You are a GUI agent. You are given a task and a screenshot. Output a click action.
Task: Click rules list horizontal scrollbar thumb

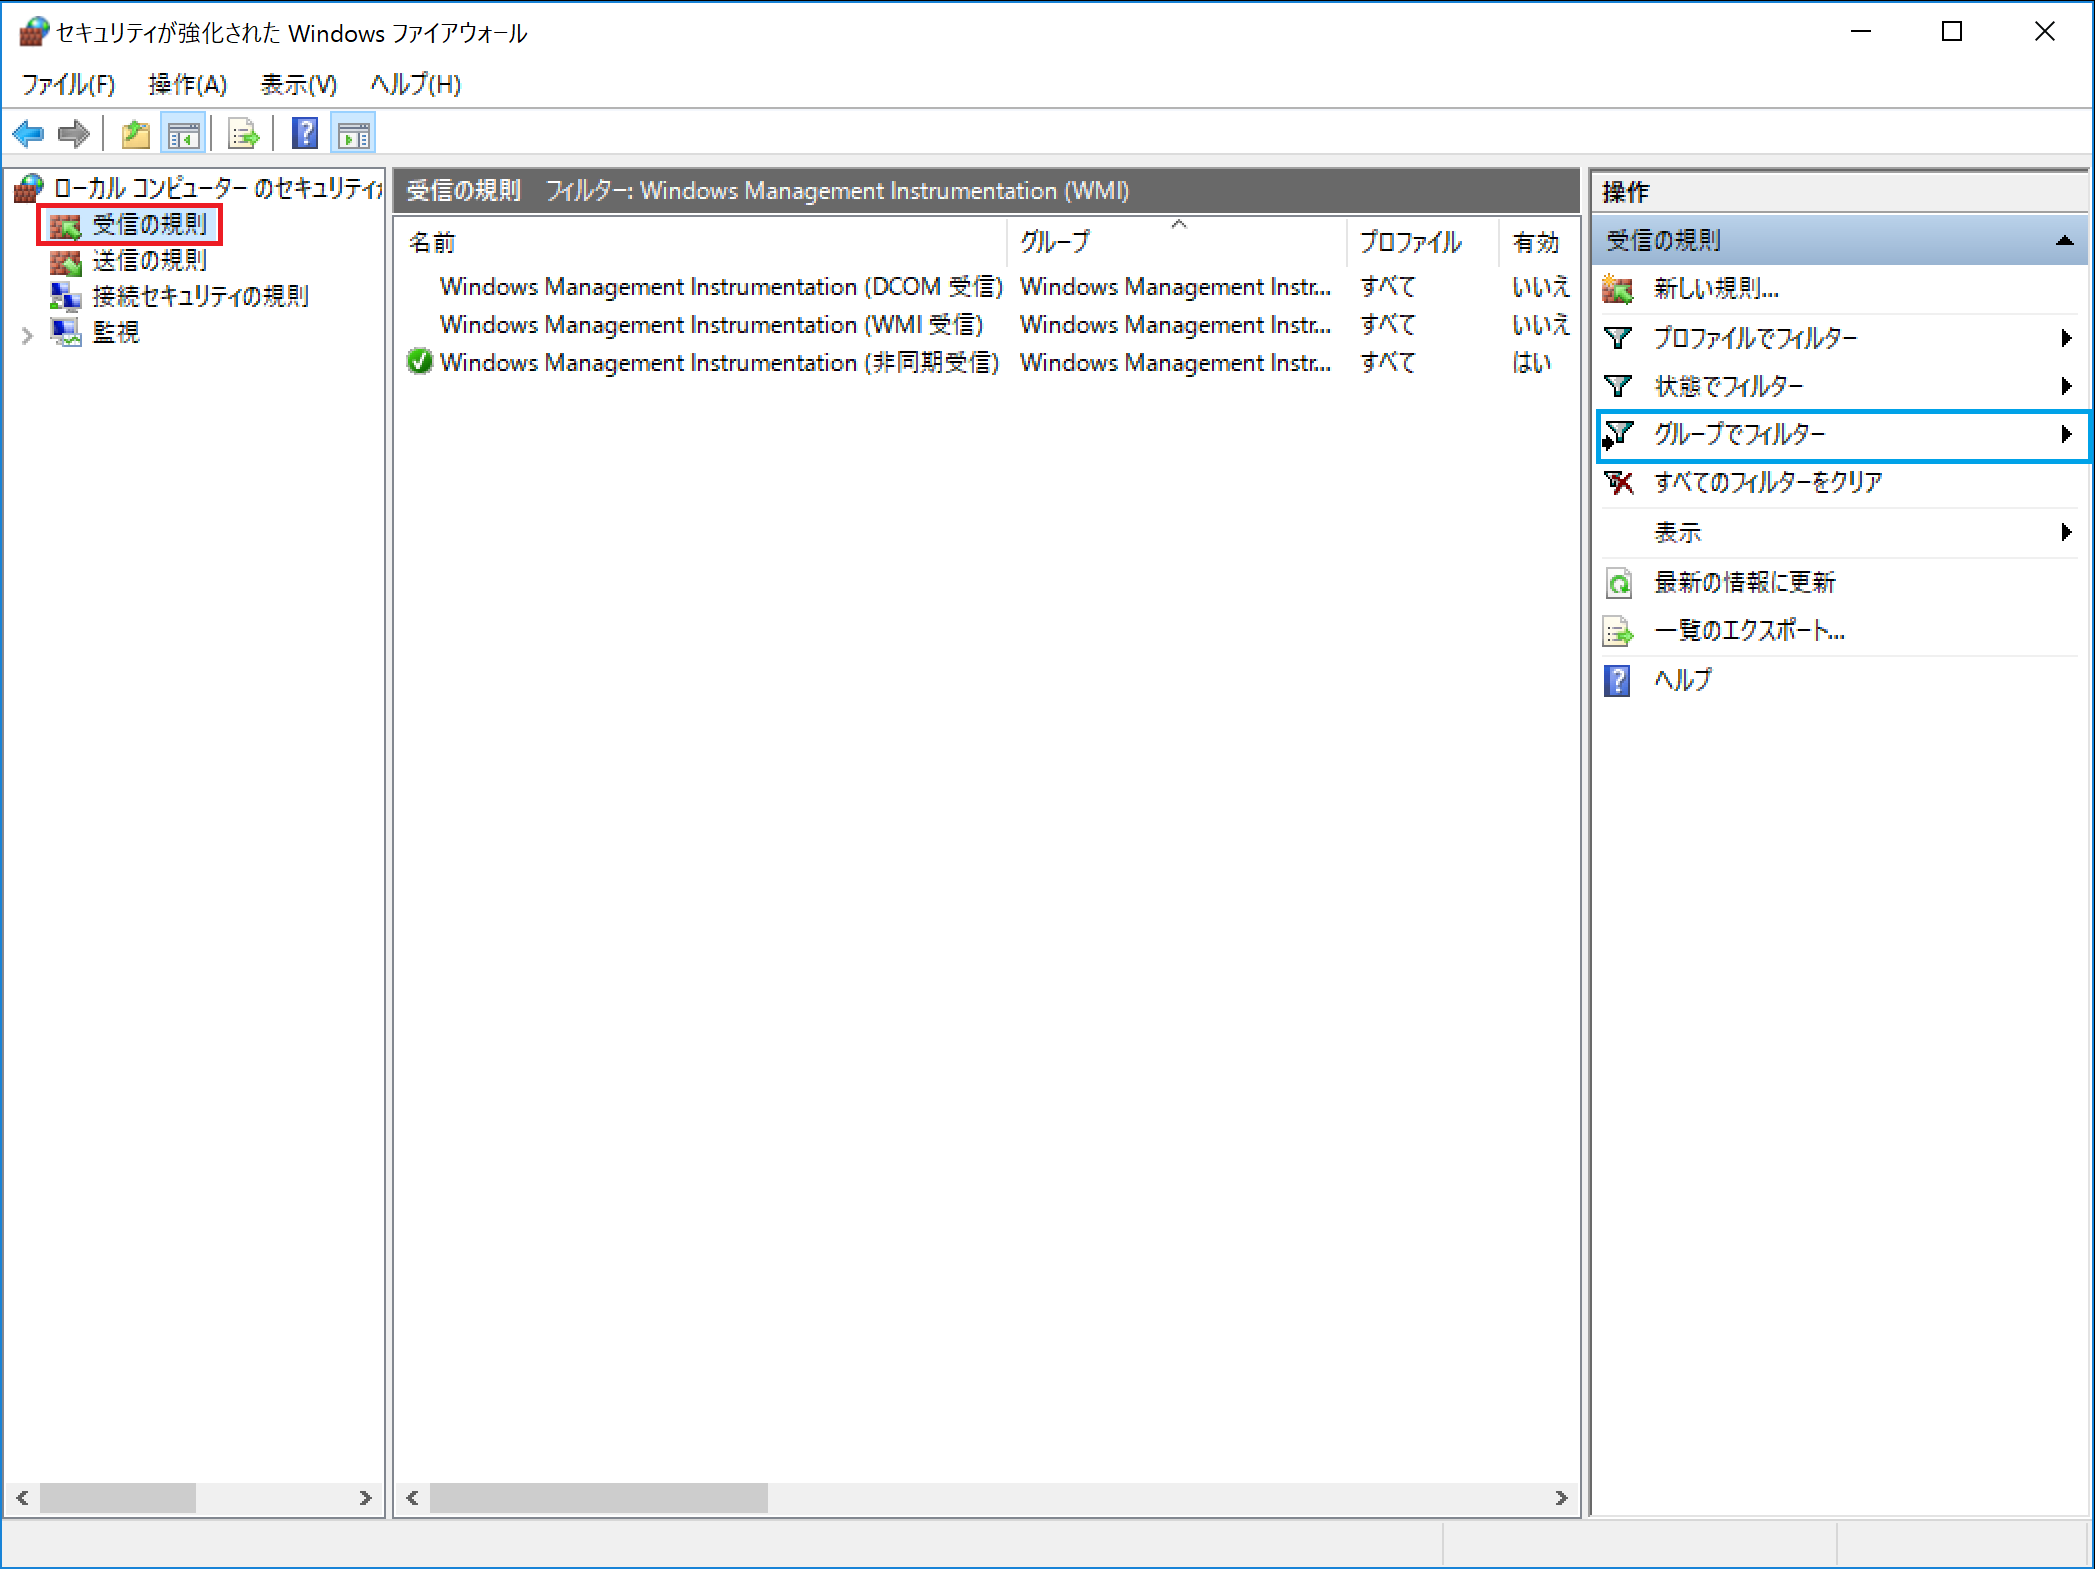[599, 1498]
